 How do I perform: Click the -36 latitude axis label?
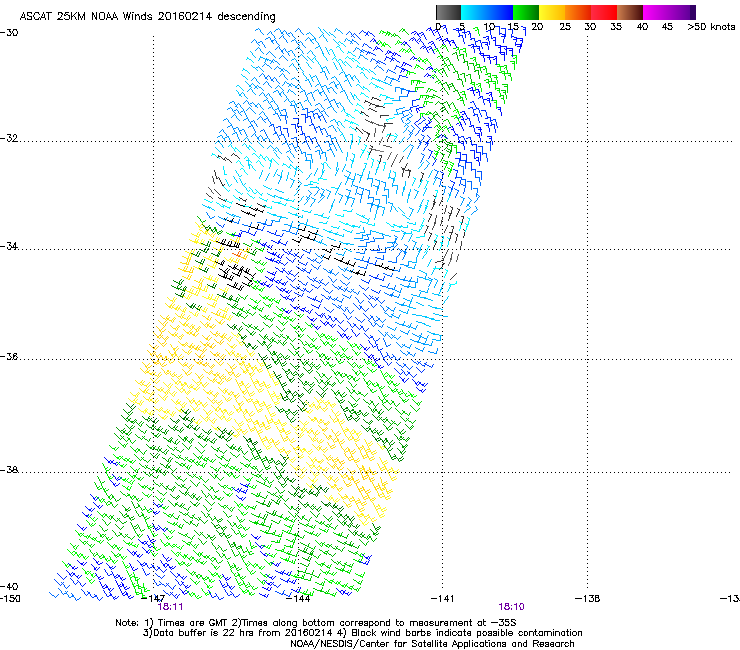(x=9, y=356)
